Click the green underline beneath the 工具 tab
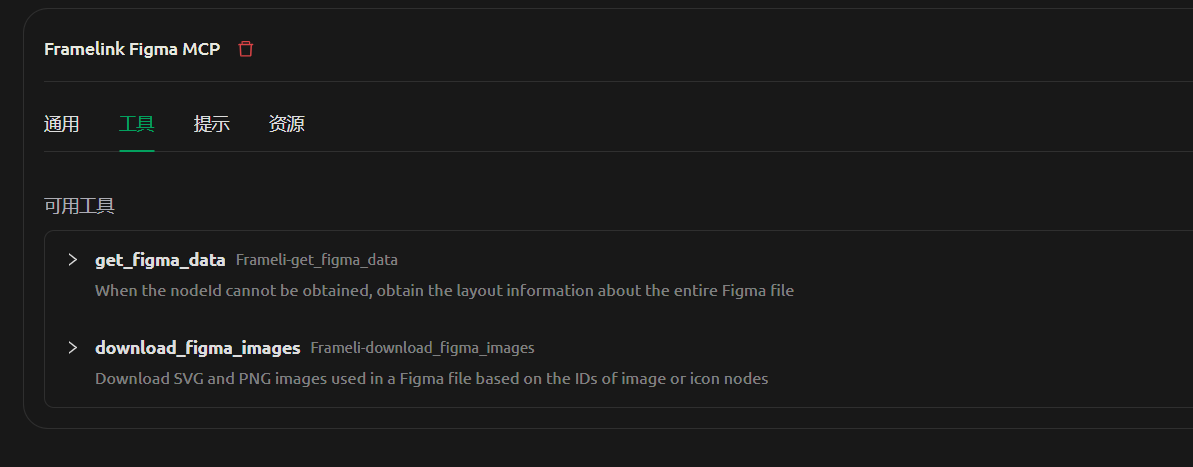 coord(137,151)
